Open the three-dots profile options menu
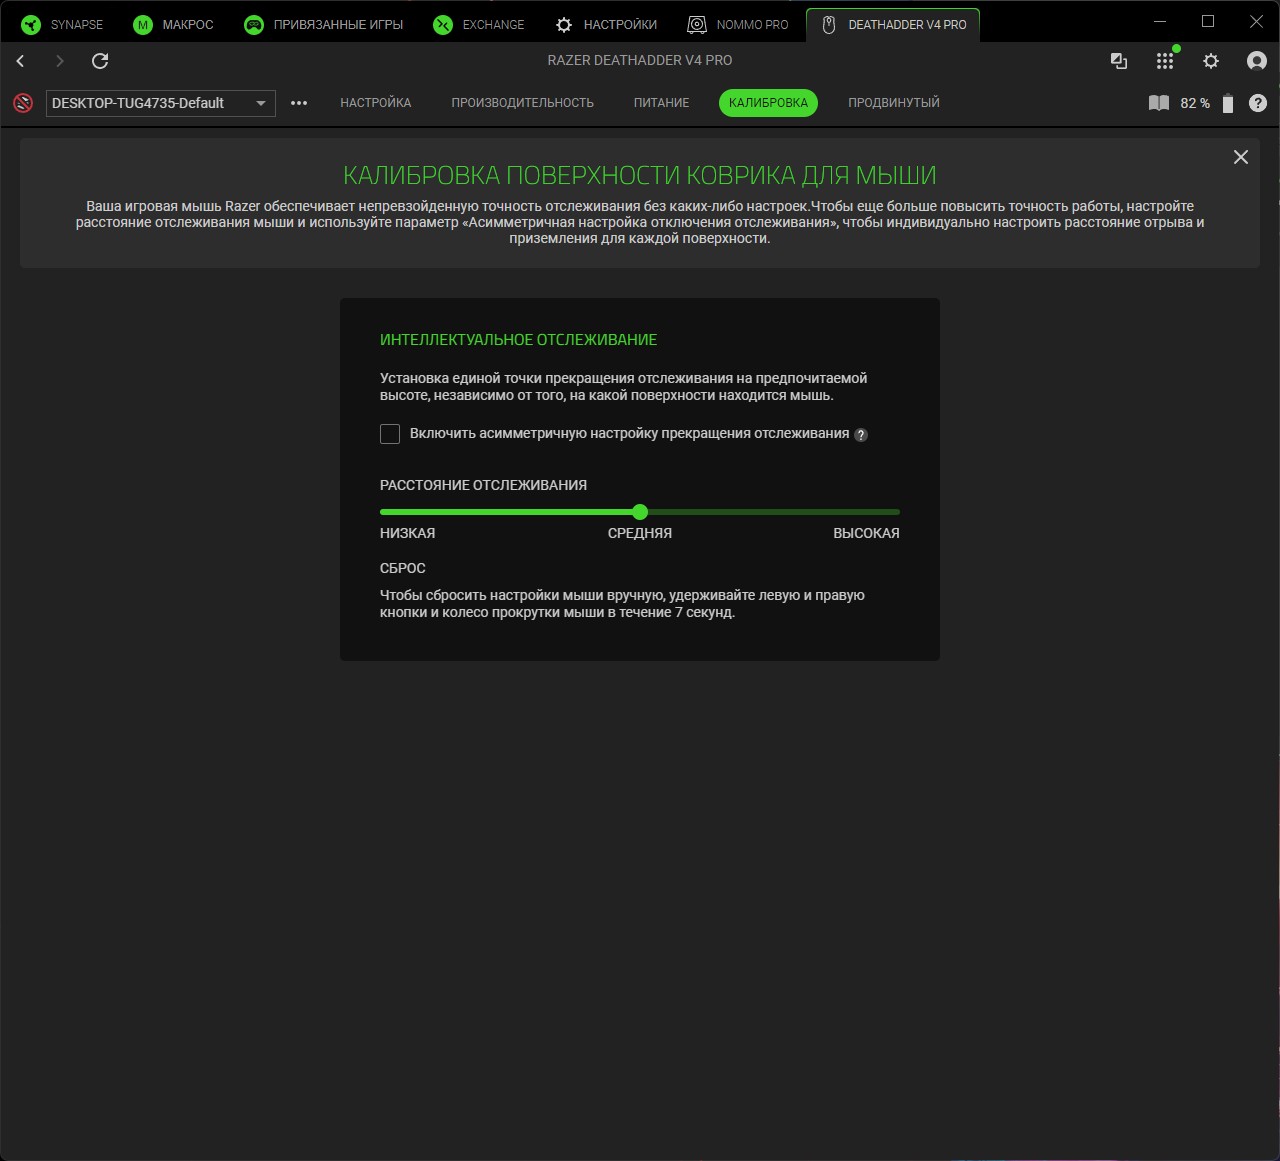 coord(299,103)
